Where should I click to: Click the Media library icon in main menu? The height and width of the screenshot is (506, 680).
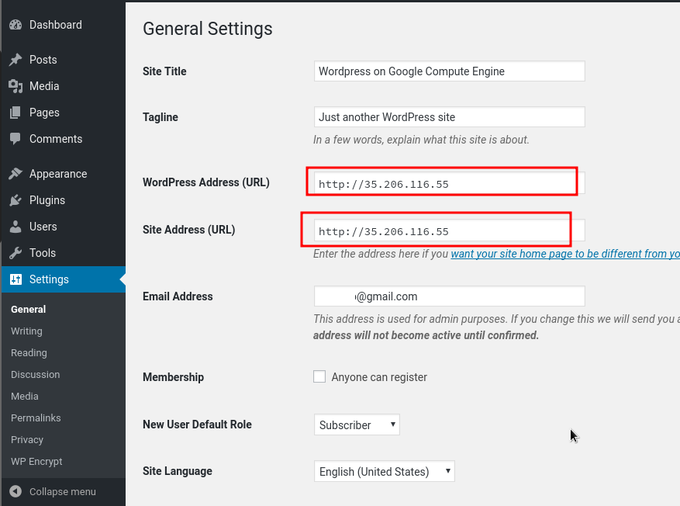(x=16, y=86)
